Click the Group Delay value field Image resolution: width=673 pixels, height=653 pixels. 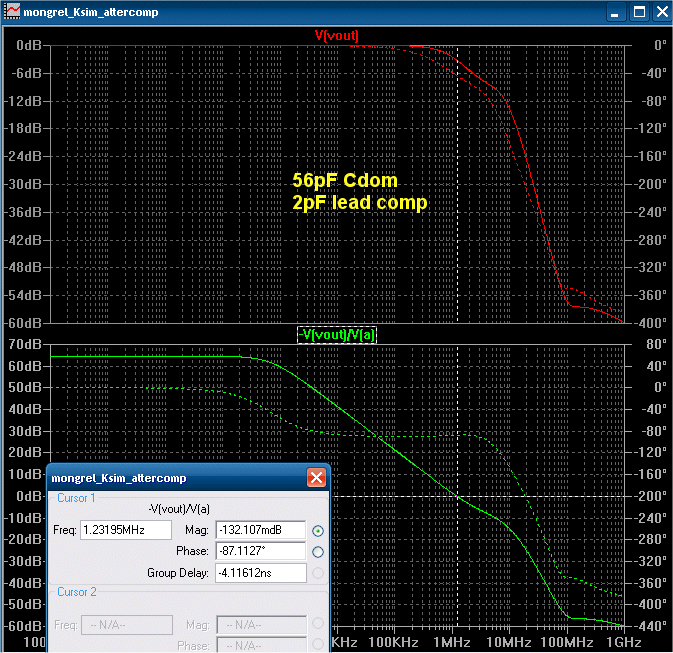click(261, 573)
